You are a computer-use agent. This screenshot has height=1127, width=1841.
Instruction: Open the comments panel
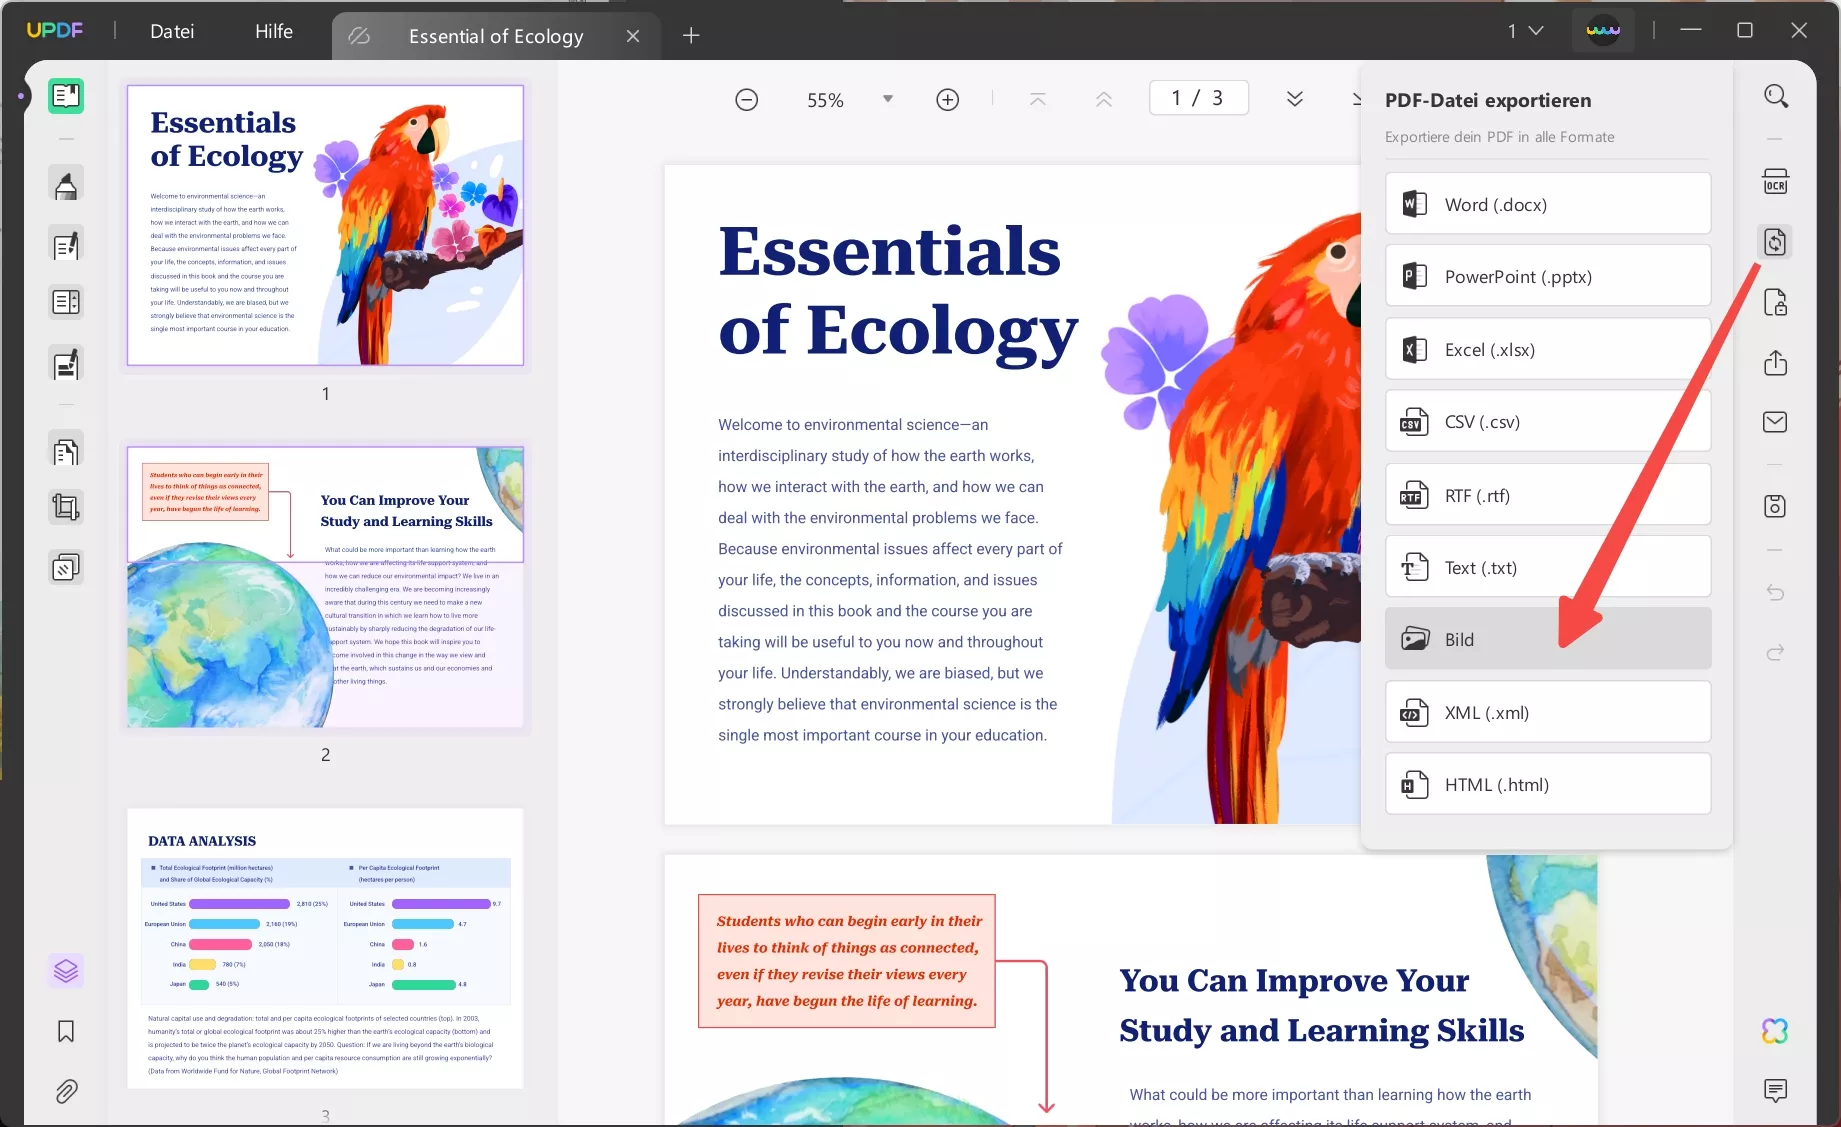click(1777, 1091)
